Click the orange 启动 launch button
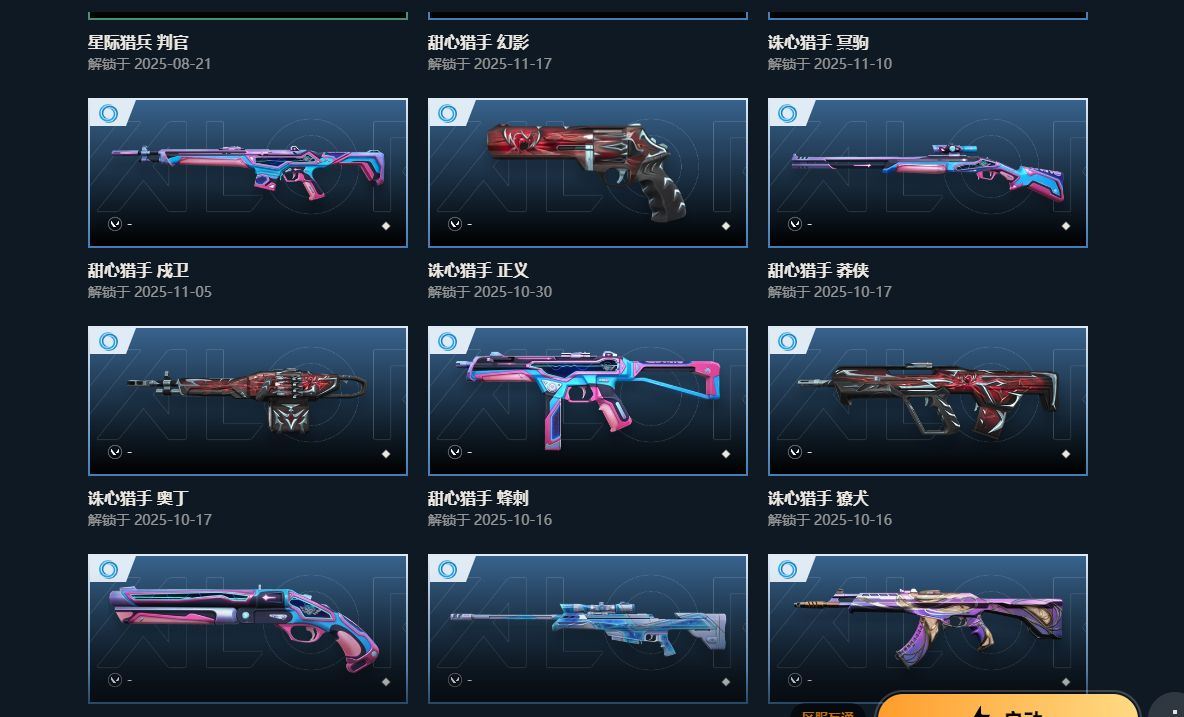 tap(1007, 706)
